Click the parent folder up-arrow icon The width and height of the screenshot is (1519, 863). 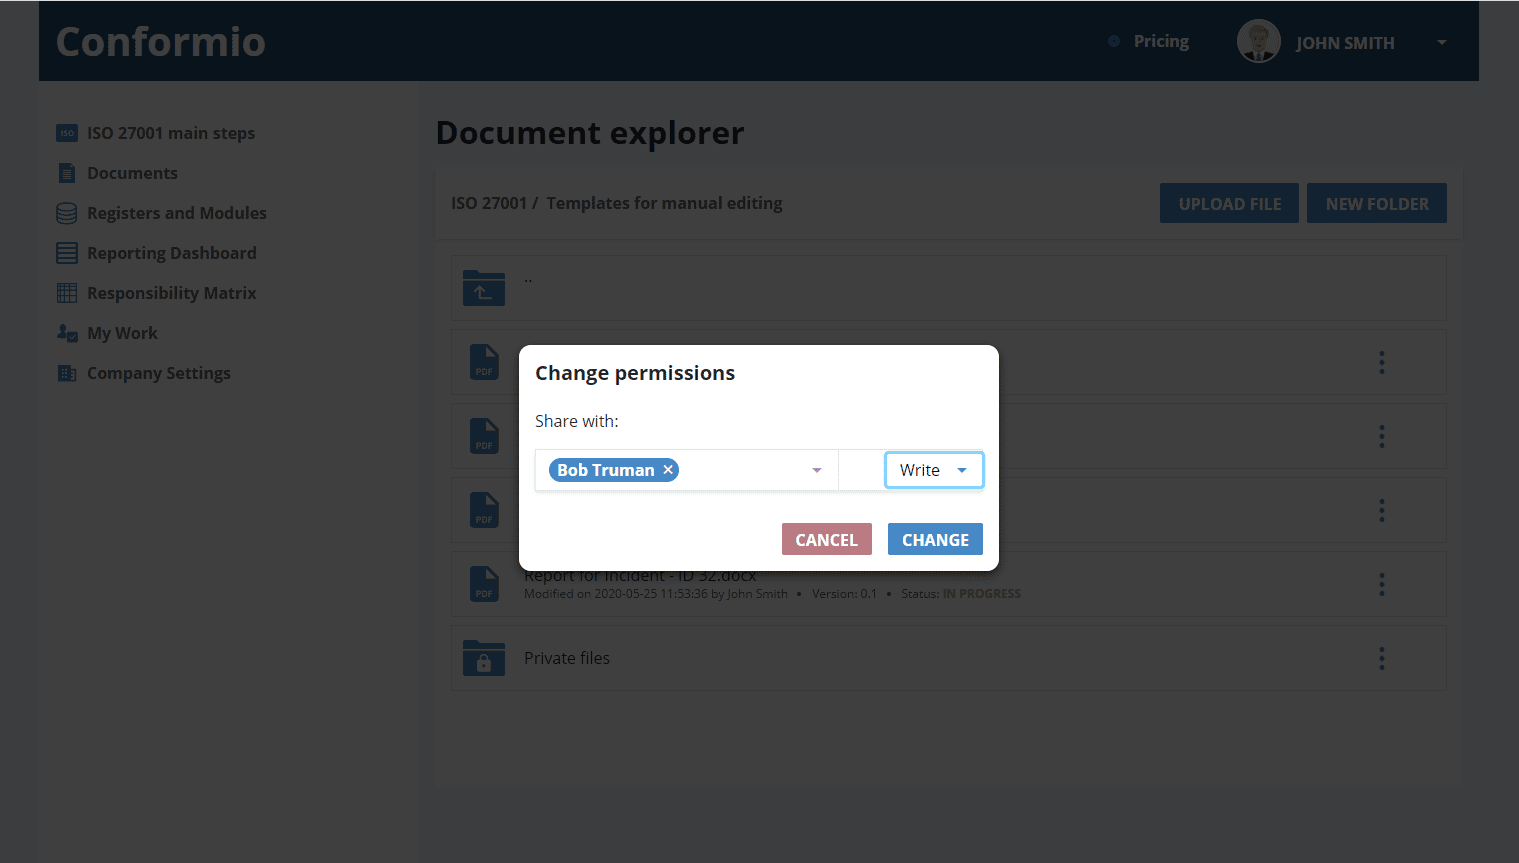click(484, 288)
